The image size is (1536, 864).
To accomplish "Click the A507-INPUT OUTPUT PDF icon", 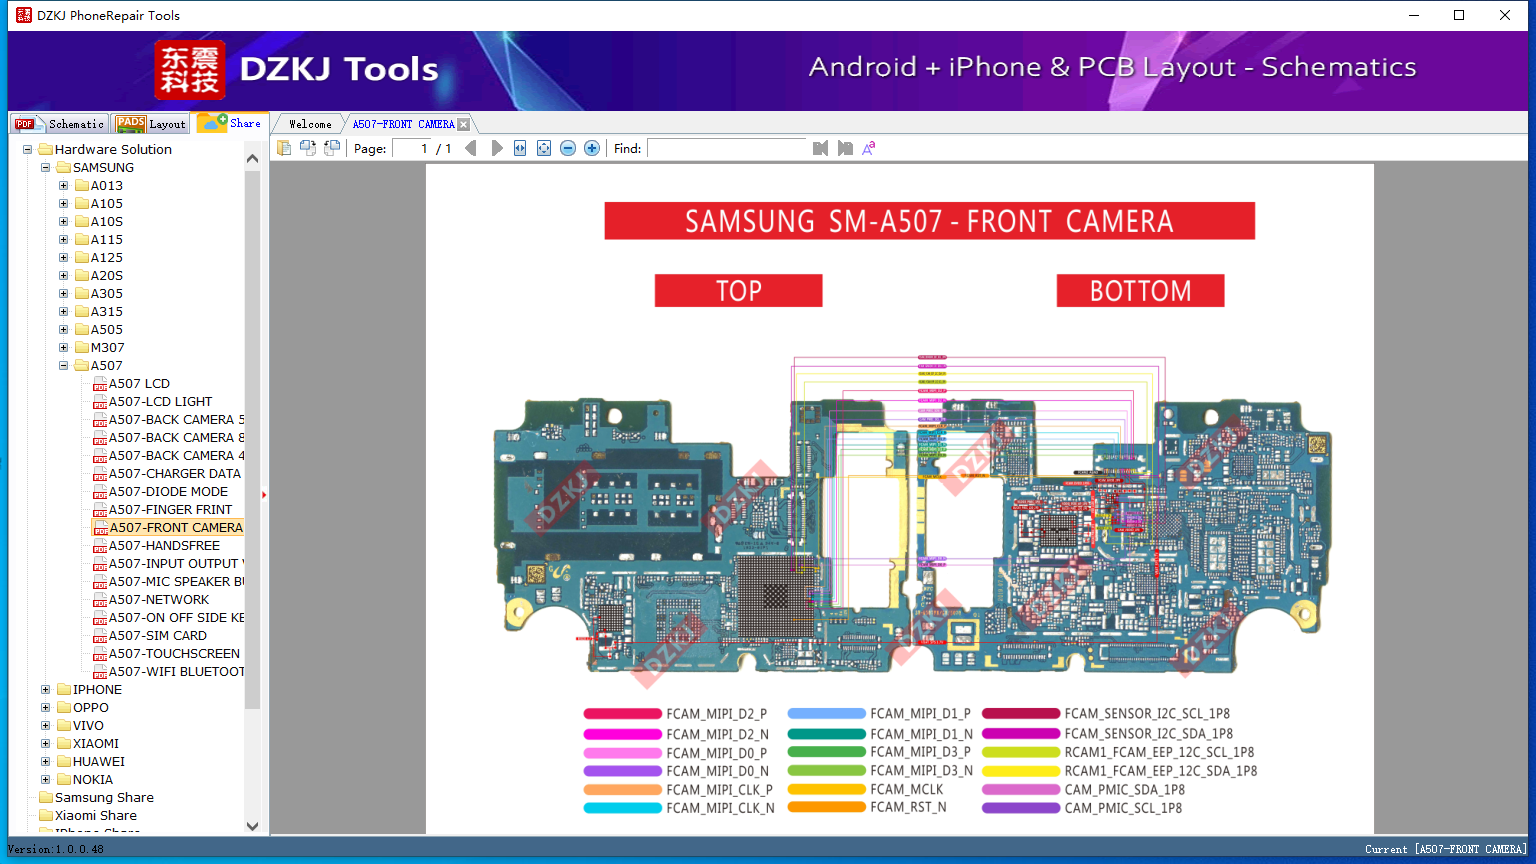I will coord(100,564).
